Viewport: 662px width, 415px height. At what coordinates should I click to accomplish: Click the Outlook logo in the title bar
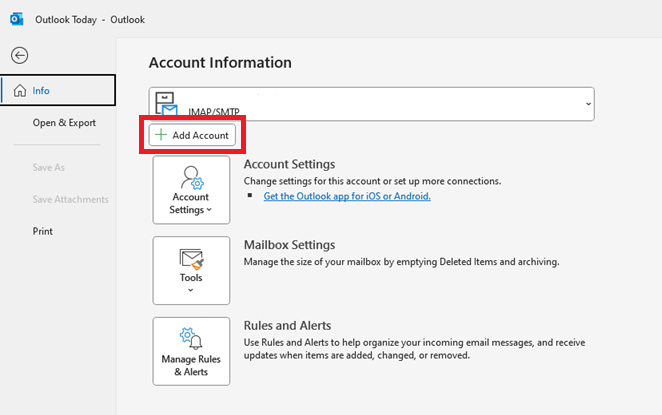pos(16,19)
